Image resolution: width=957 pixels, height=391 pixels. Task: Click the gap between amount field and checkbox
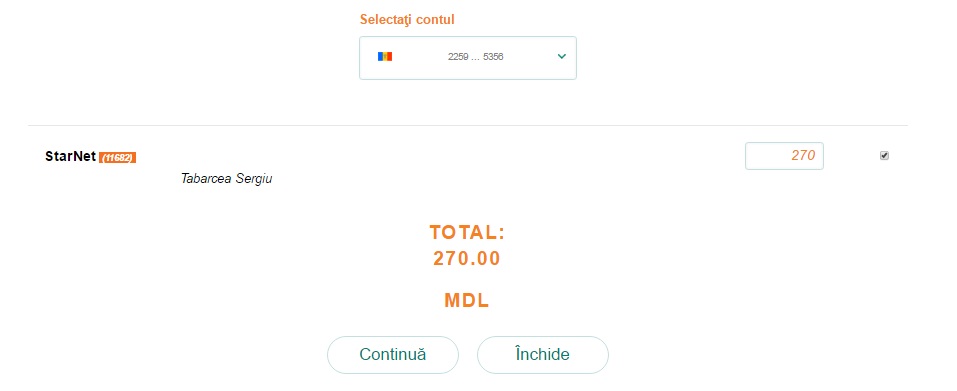click(x=852, y=156)
